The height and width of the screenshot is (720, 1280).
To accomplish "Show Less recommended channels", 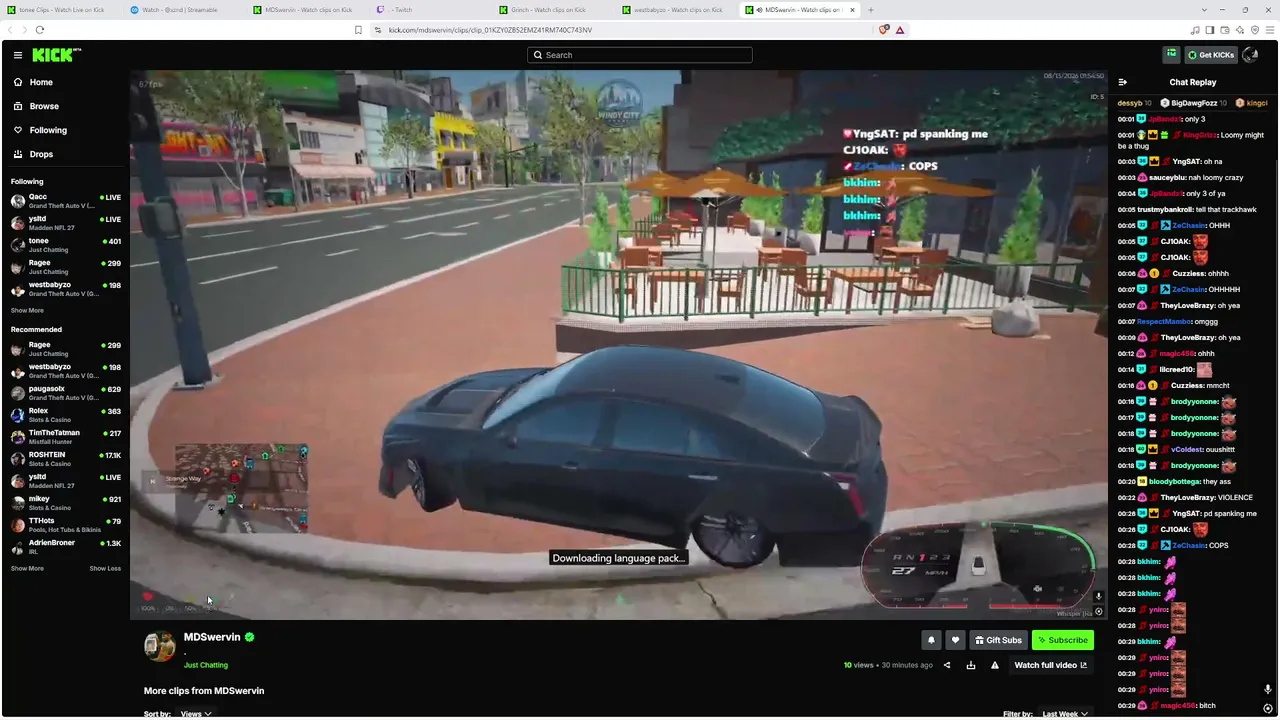I will point(105,568).
